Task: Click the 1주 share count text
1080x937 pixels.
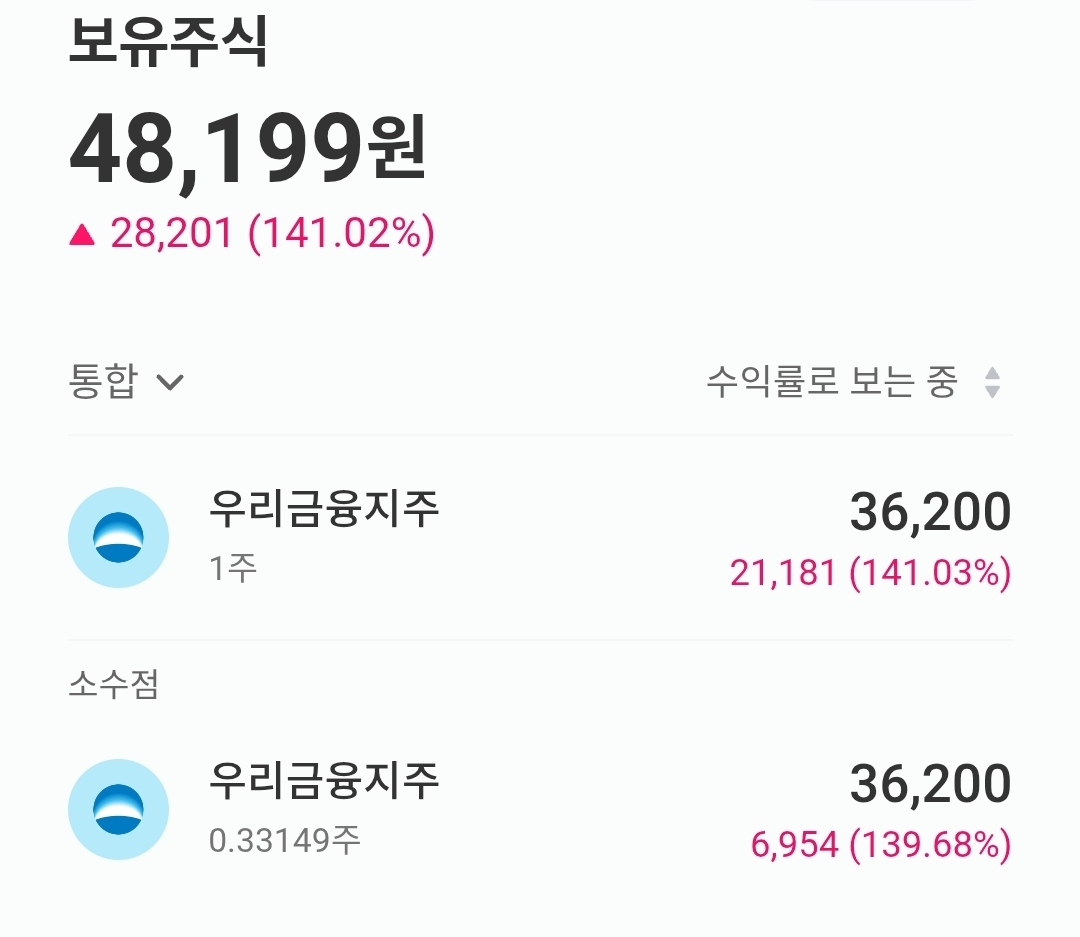Action: tap(233, 567)
